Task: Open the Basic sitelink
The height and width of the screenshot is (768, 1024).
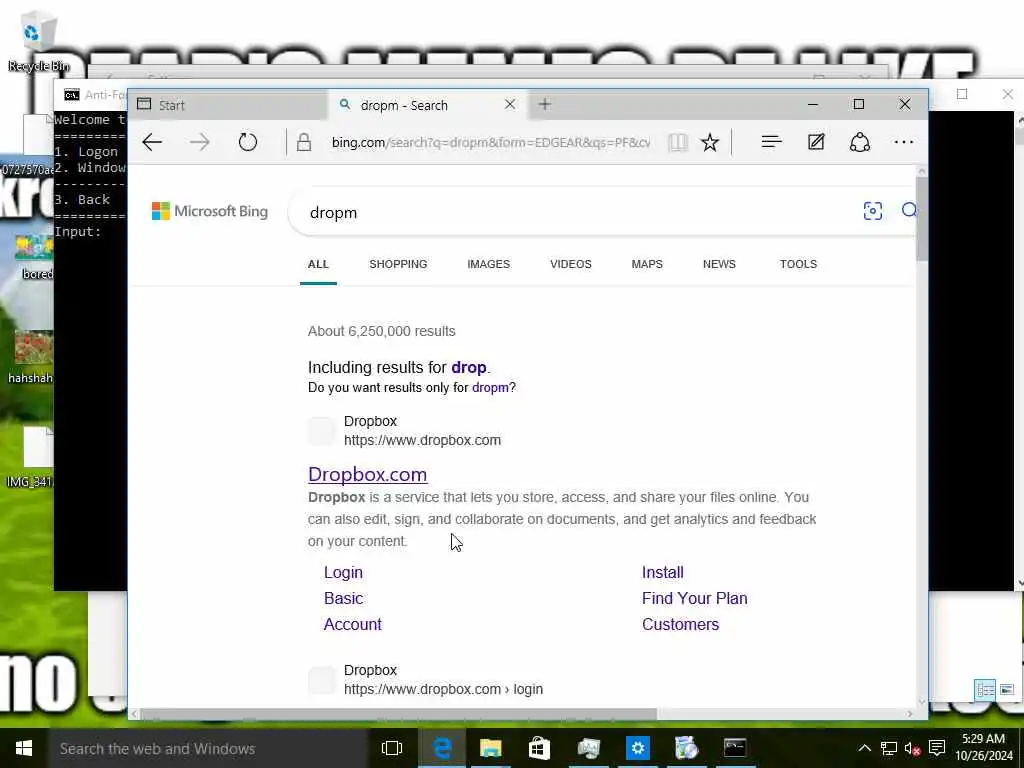Action: tap(344, 598)
